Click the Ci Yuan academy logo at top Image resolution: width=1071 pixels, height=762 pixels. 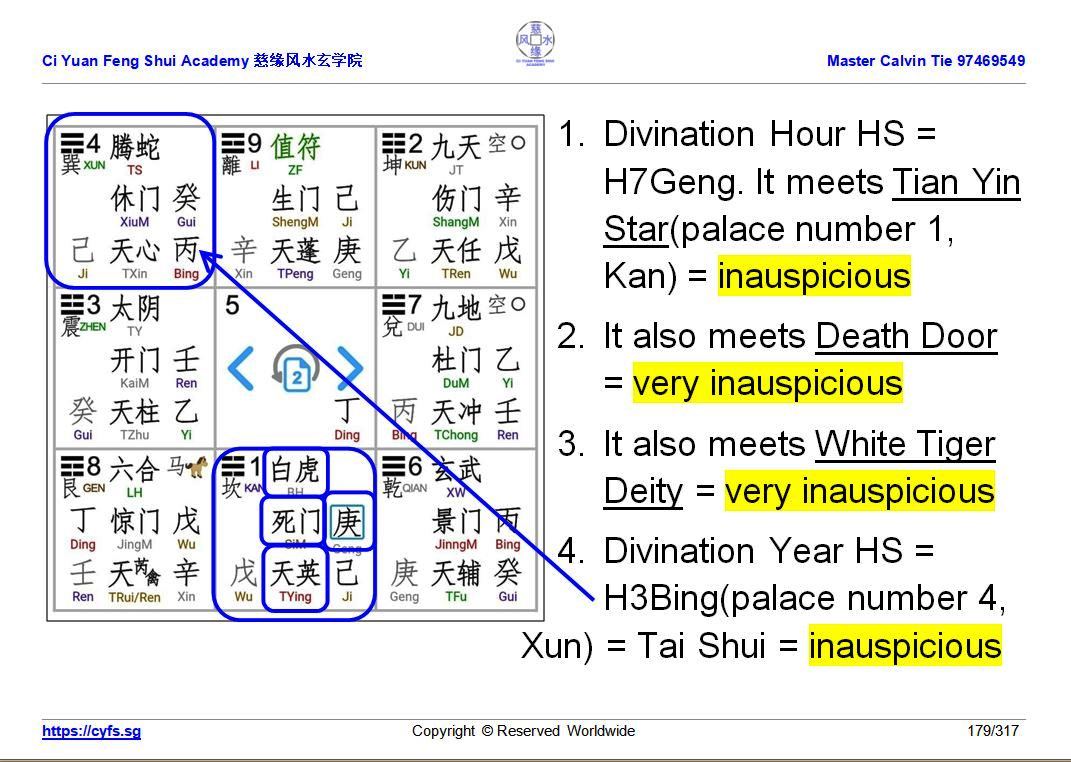click(x=535, y=44)
